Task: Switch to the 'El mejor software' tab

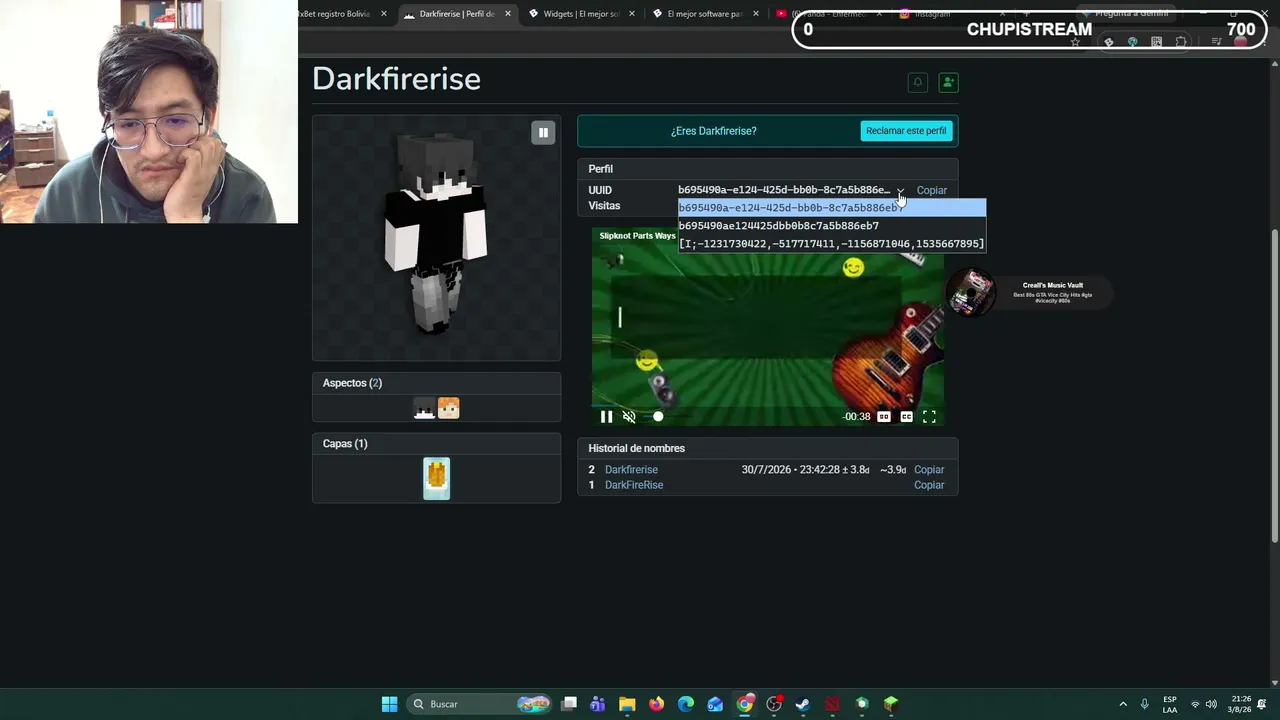Action: 704,14
